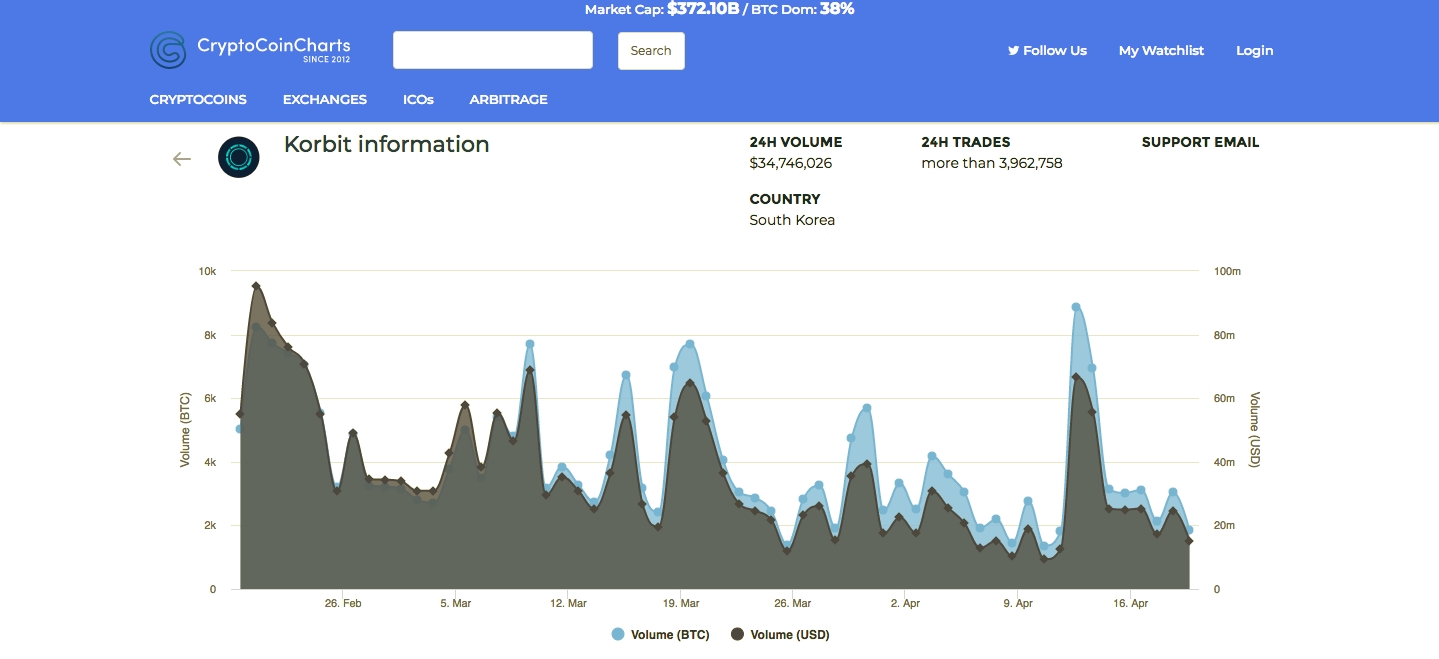
Task: Click the COUNTRY label
Action: point(785,199)
